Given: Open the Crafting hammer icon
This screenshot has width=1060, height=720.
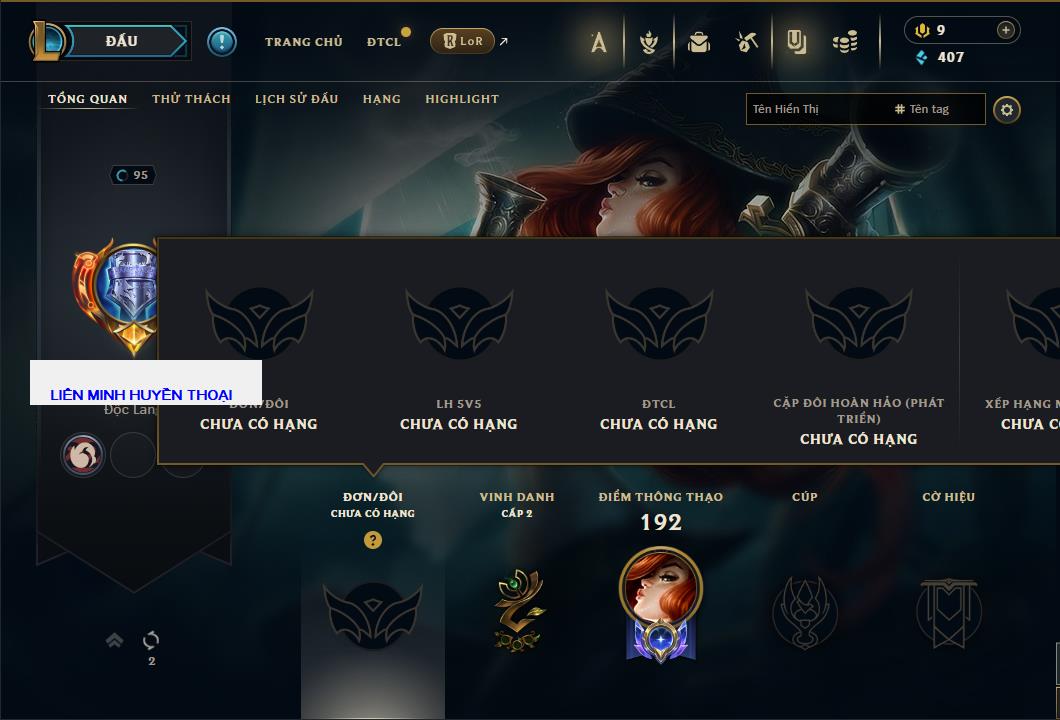Looking at the screenshot, I should 747,43.
